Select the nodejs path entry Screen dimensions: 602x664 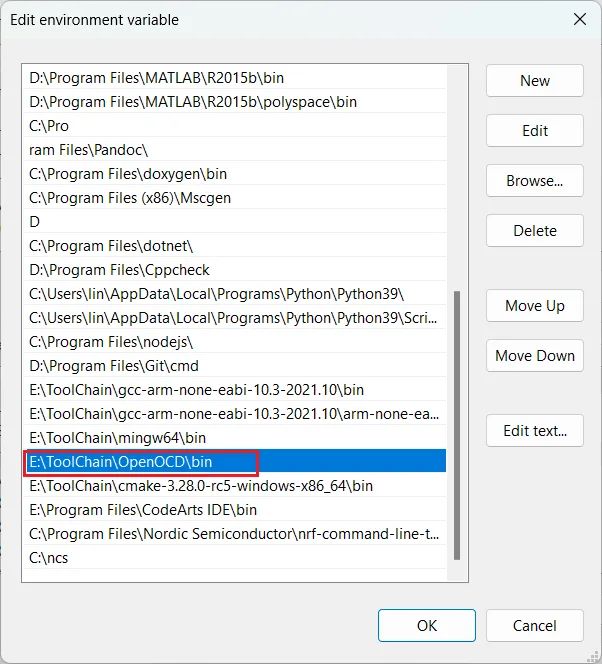(x=112, y=342)
